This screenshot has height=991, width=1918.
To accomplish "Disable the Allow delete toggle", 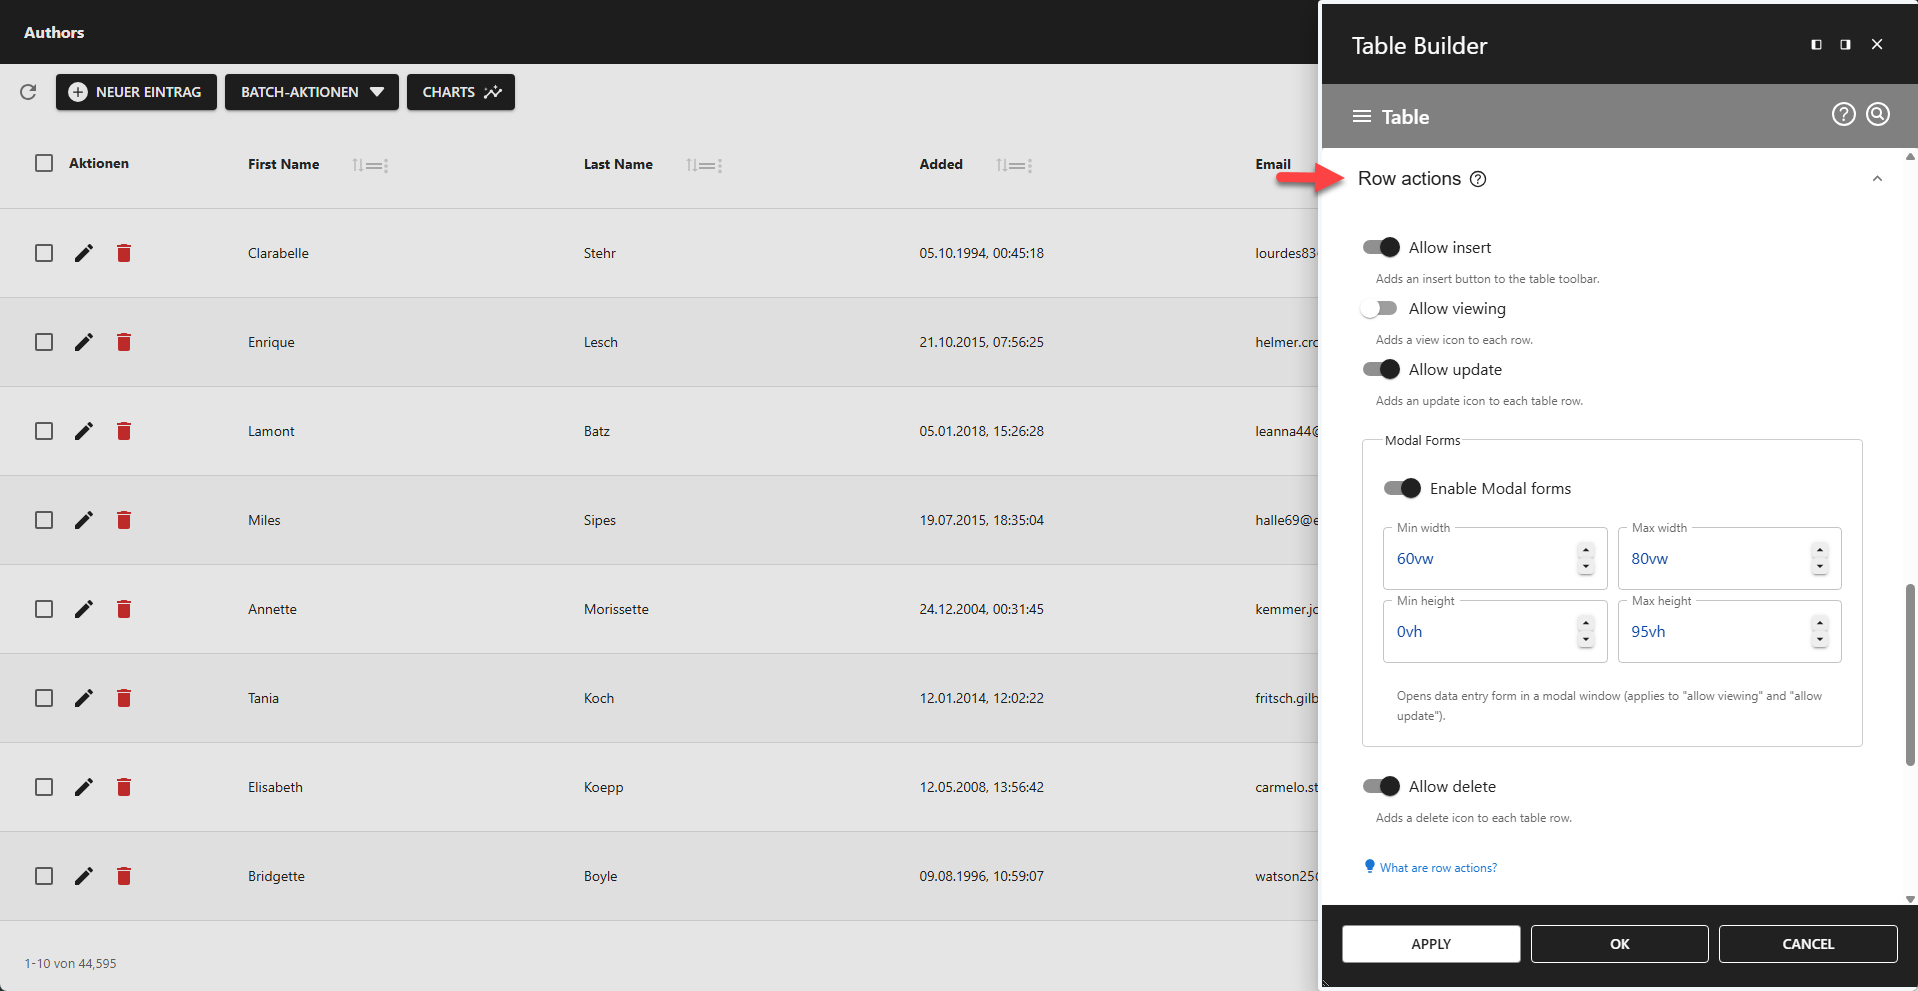I will point(1379,786).
